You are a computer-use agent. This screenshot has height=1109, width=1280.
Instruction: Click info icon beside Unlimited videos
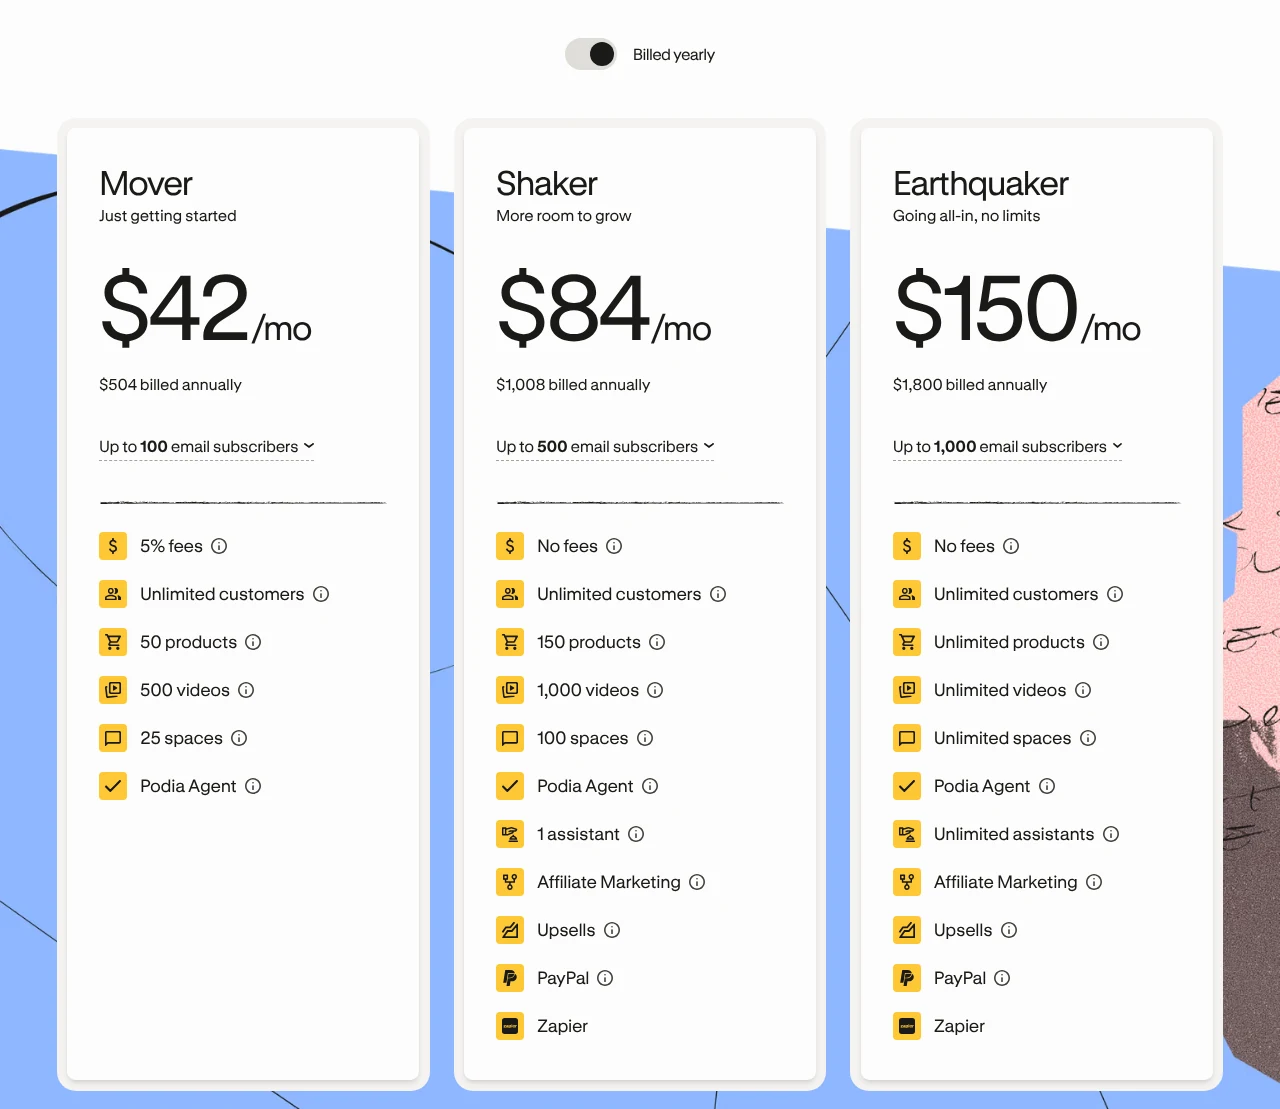(x=1083, y=690)
